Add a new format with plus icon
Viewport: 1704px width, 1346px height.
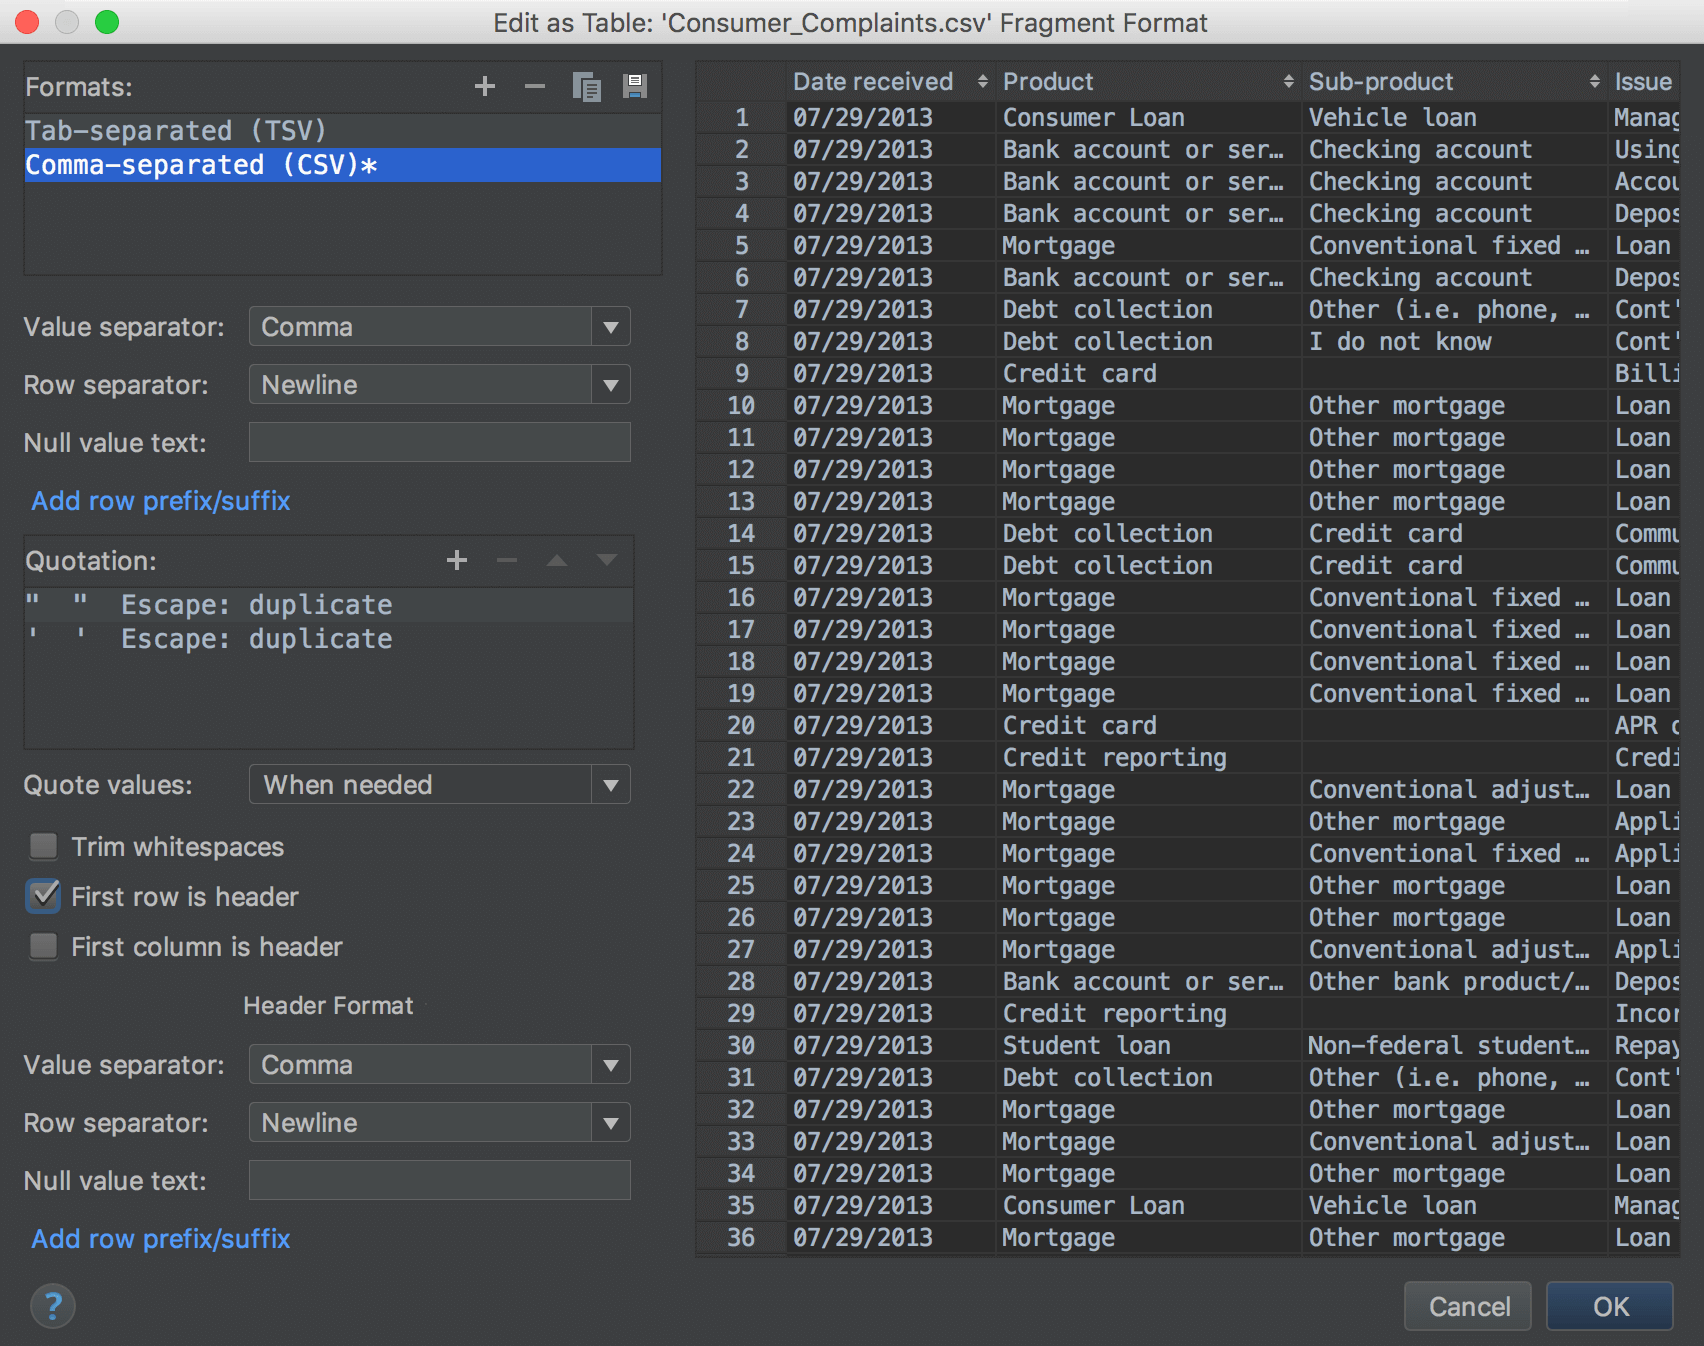[485, 87]
